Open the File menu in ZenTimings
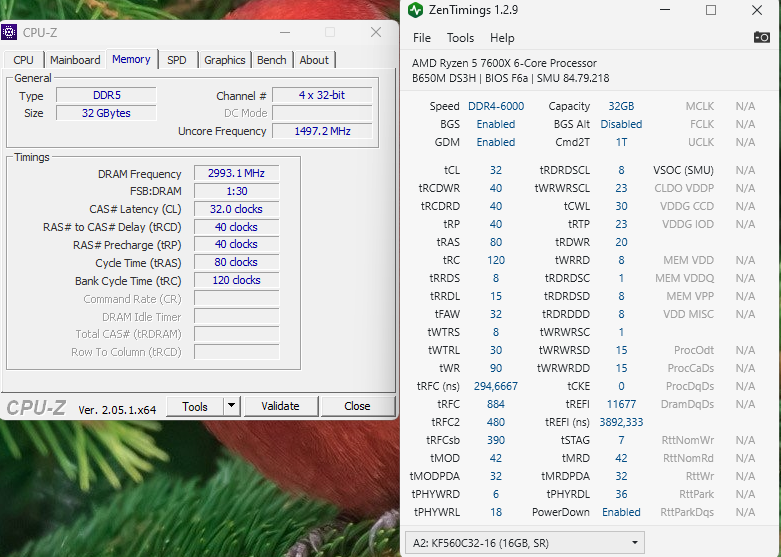The height and width of the screenshot is (557, 781). coord(422,38)
